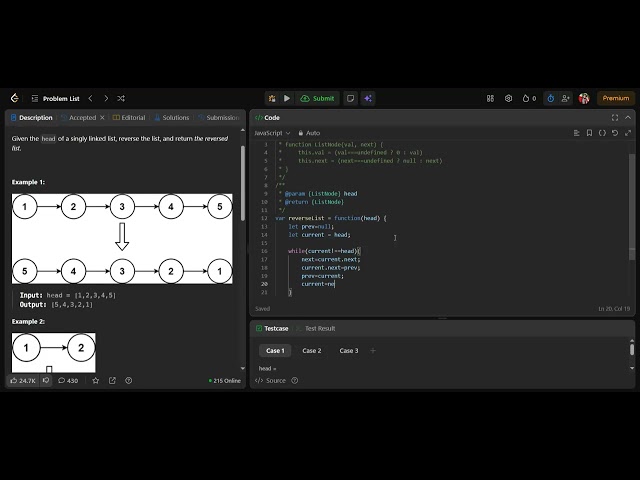The image size is (640, 480).
Task: Toggle the Auto lock setting
Action: 309,133
